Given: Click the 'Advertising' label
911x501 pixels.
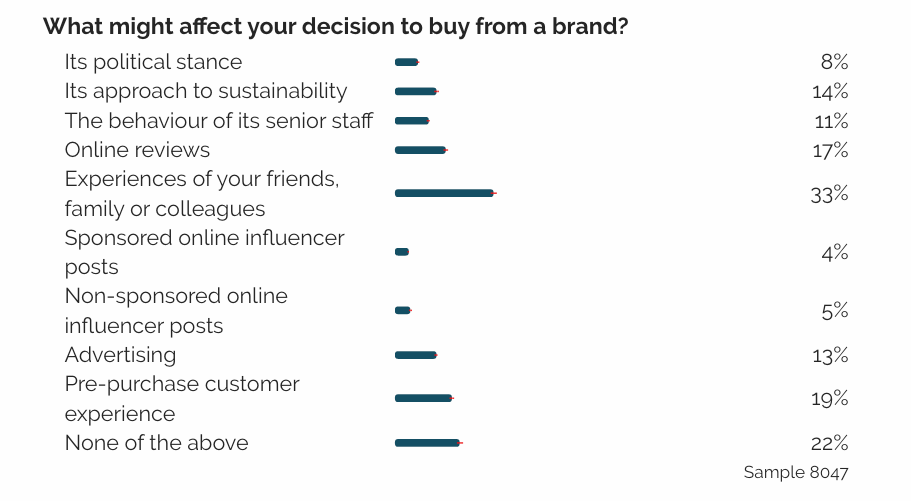Looking at the screenshot, I should click(120, 355).
